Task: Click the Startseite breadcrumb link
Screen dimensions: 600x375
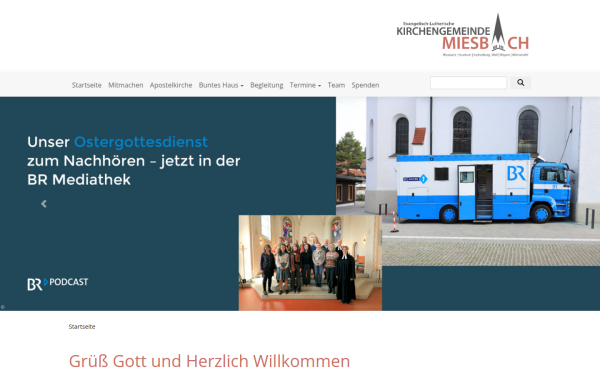Action: click(82, 326)
